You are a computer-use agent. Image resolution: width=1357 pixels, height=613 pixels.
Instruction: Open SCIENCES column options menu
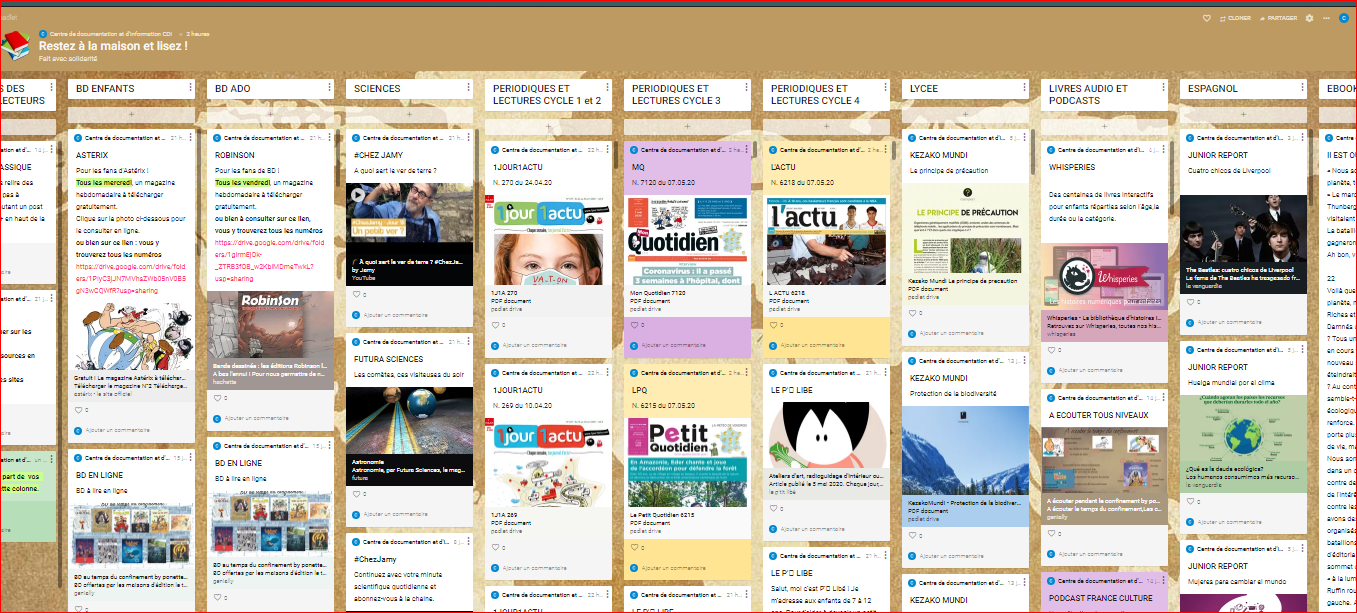click(x=468, y=88)
